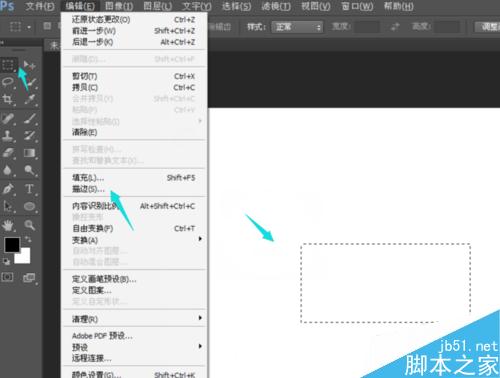Select the Crop tool
This screenshot has height=378, width=500.
(8, 99)
